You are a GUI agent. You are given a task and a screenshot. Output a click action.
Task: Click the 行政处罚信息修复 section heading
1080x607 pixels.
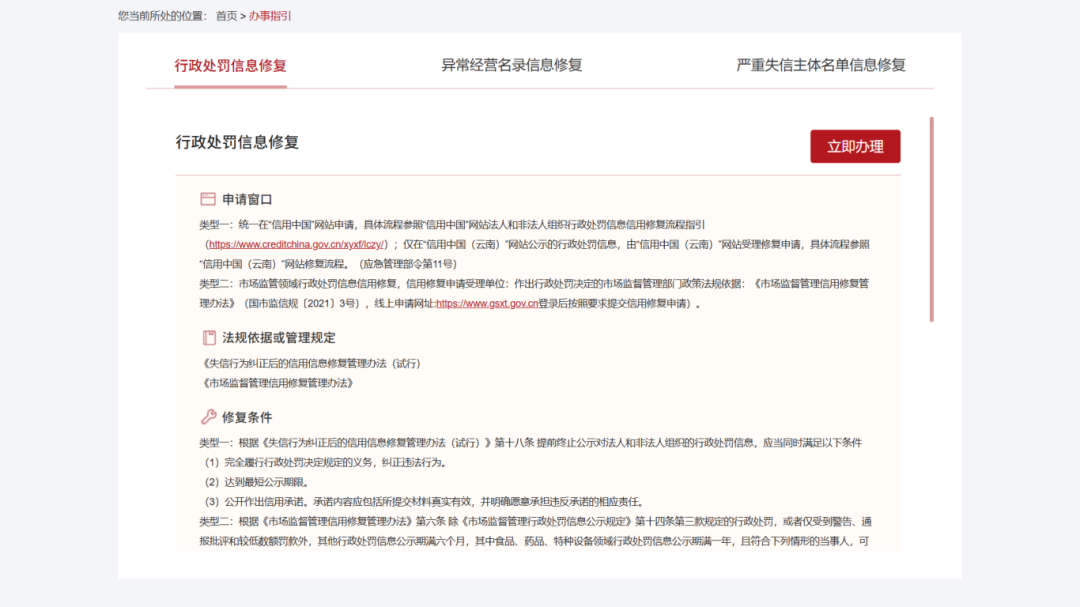click(x=237, y=143)
